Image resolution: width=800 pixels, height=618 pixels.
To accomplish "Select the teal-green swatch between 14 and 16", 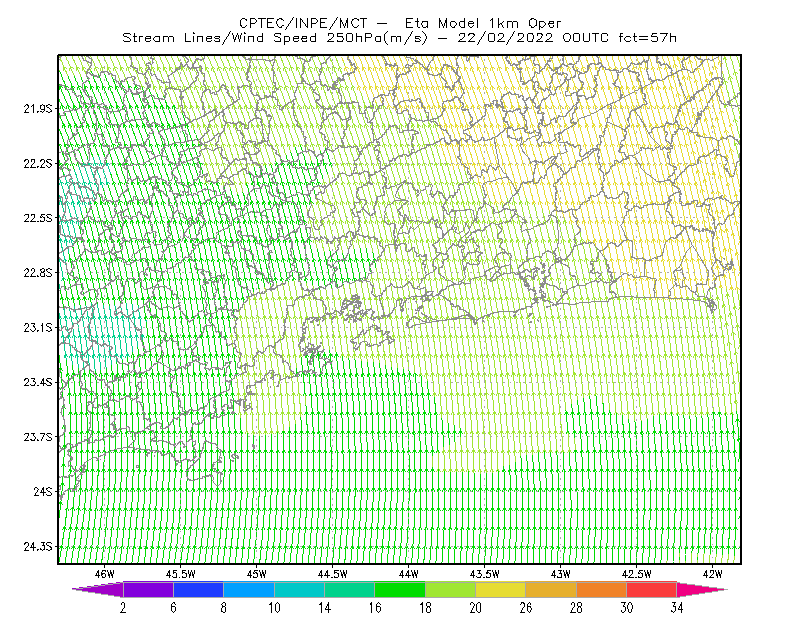I will [349, 589].
